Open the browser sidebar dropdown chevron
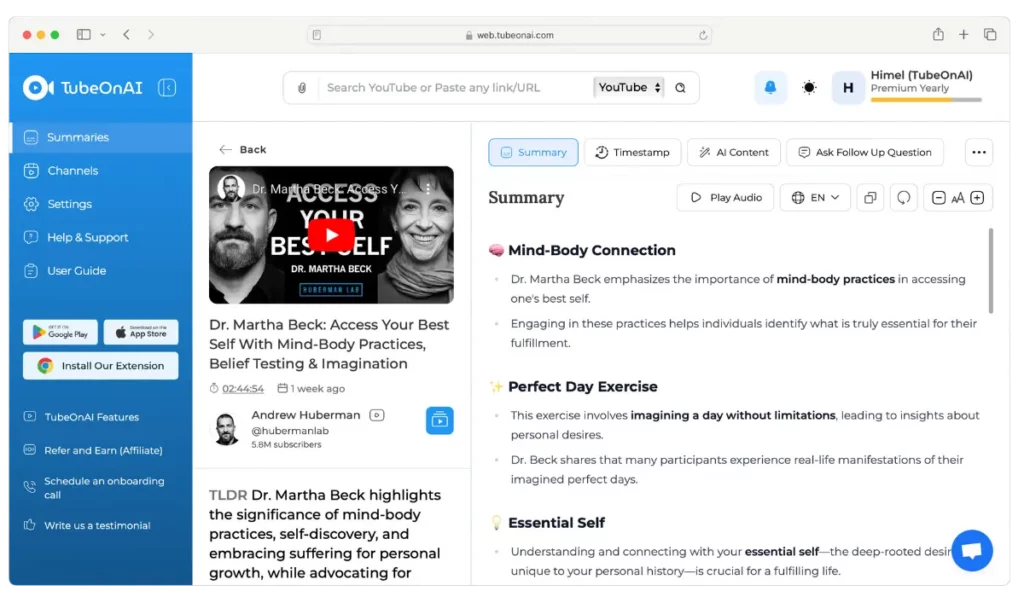The height and width of the screenshot is (597, 1024). (103, 35)
